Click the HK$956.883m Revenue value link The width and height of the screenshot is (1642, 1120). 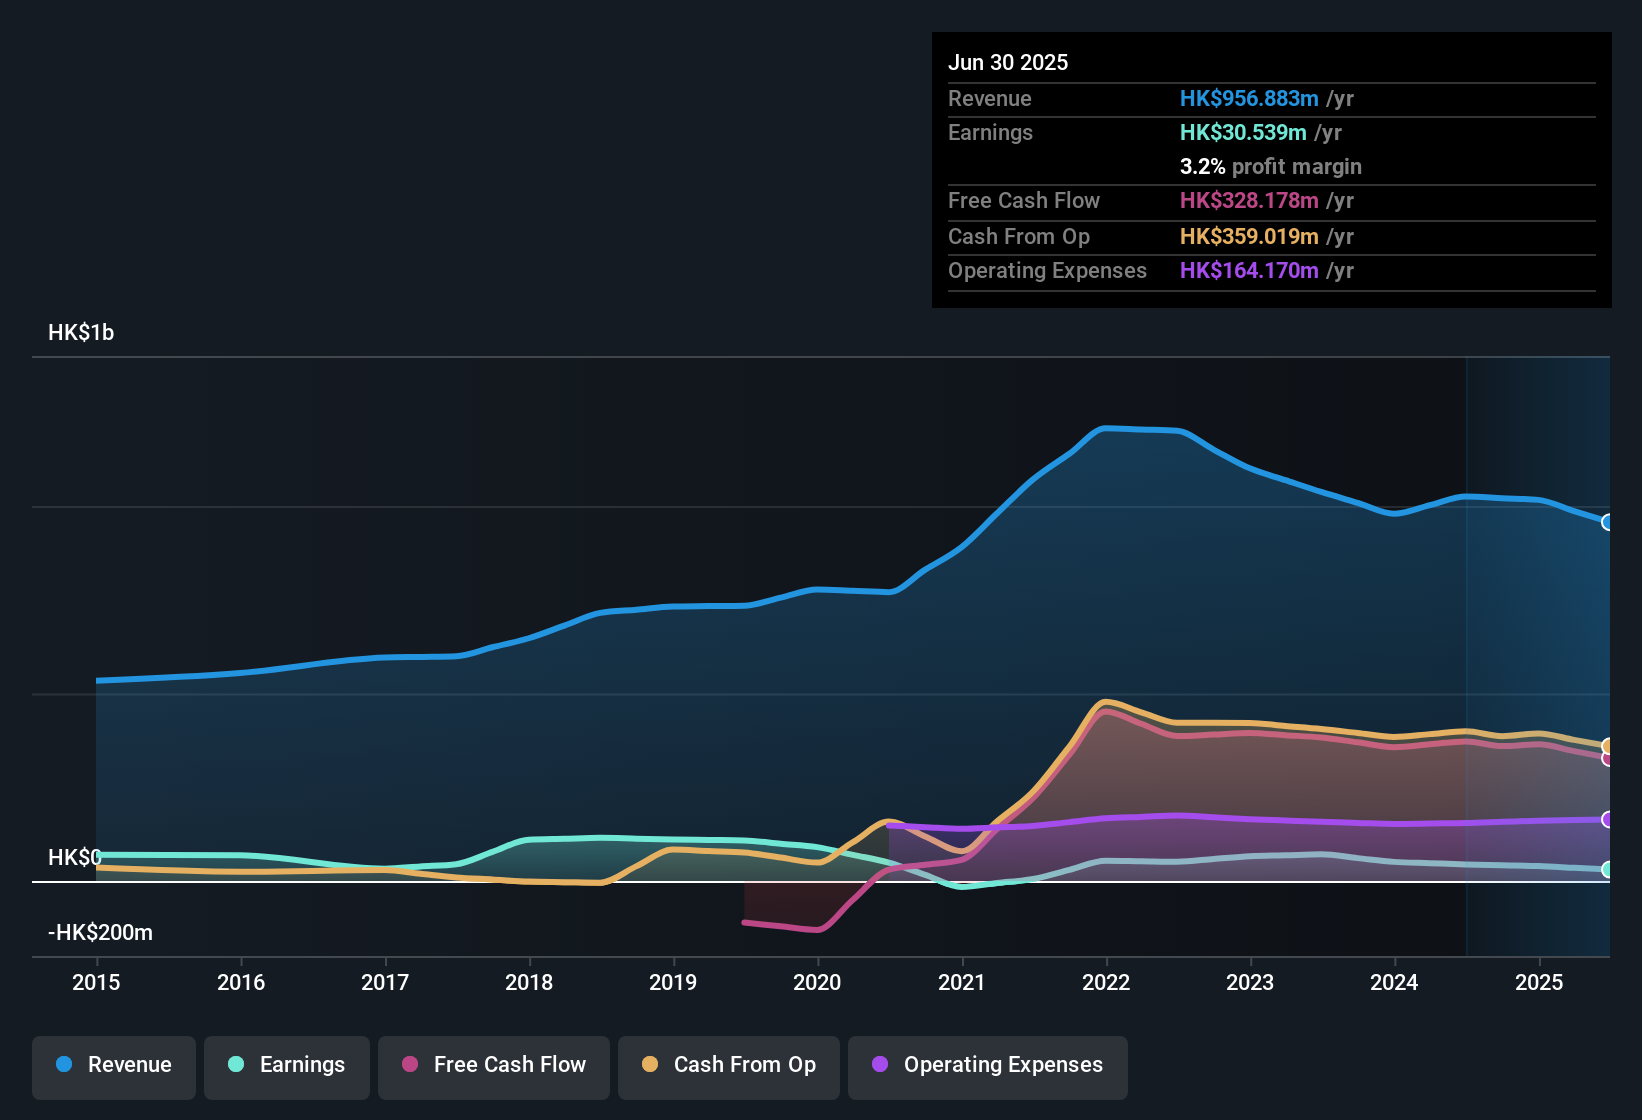pyautogui.click(x=1248, y=98)
